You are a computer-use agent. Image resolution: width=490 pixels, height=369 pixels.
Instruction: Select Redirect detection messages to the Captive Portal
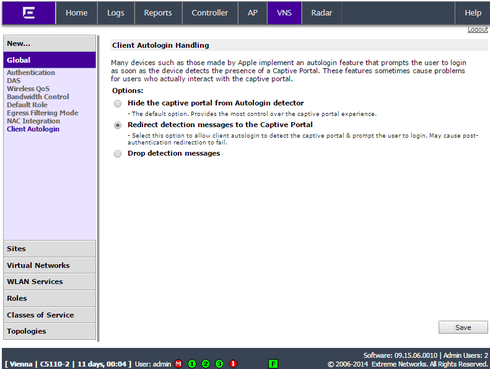118,125
